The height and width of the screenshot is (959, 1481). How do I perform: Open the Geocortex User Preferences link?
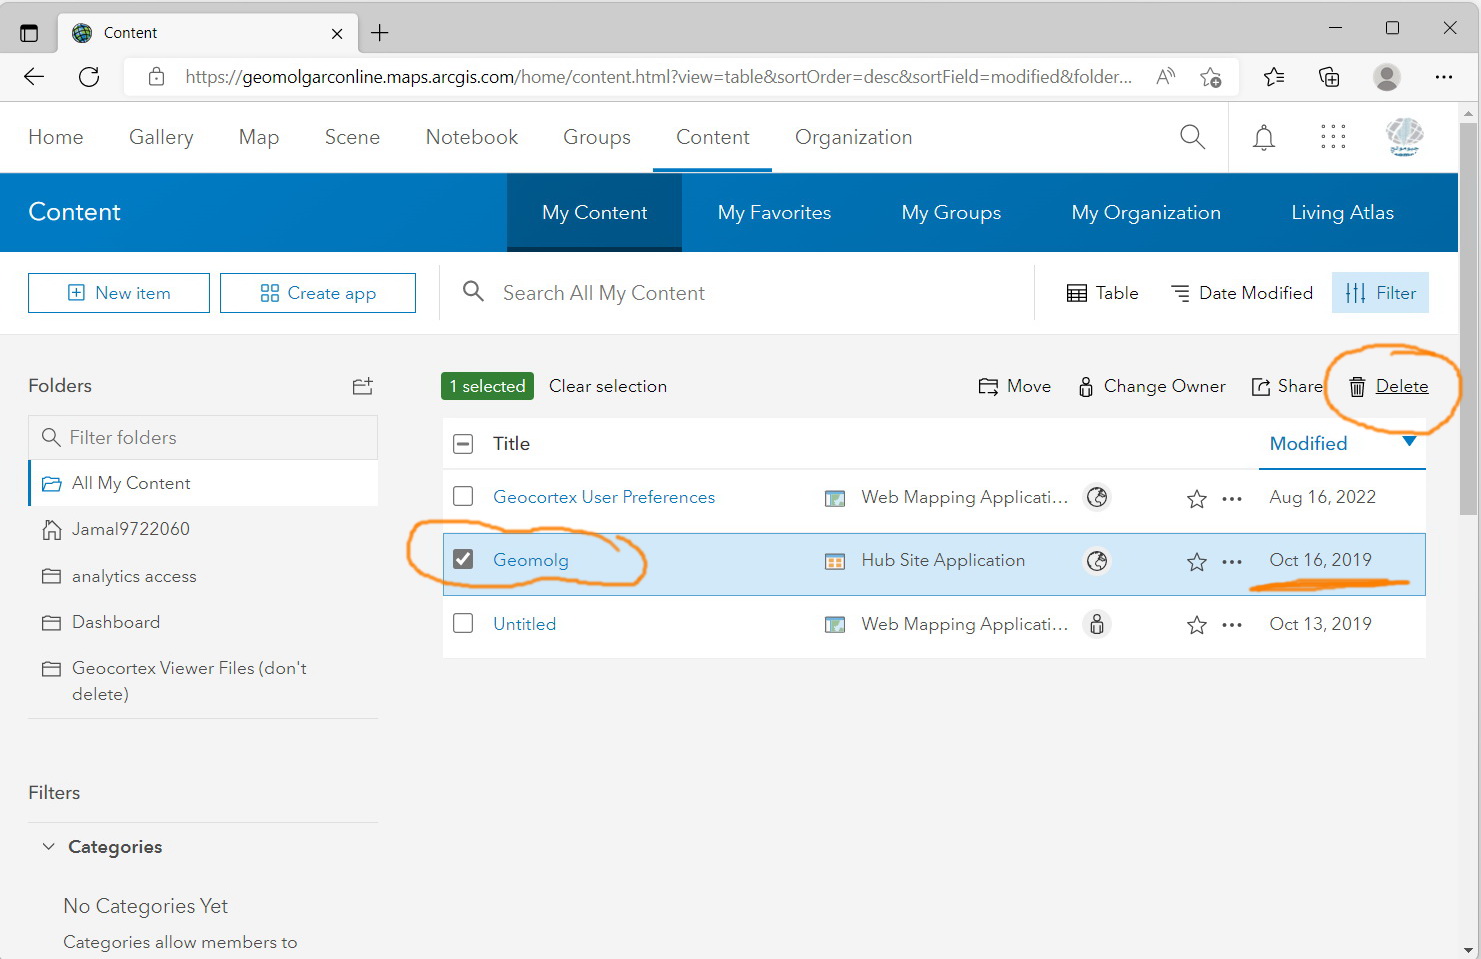coord(604,497)
